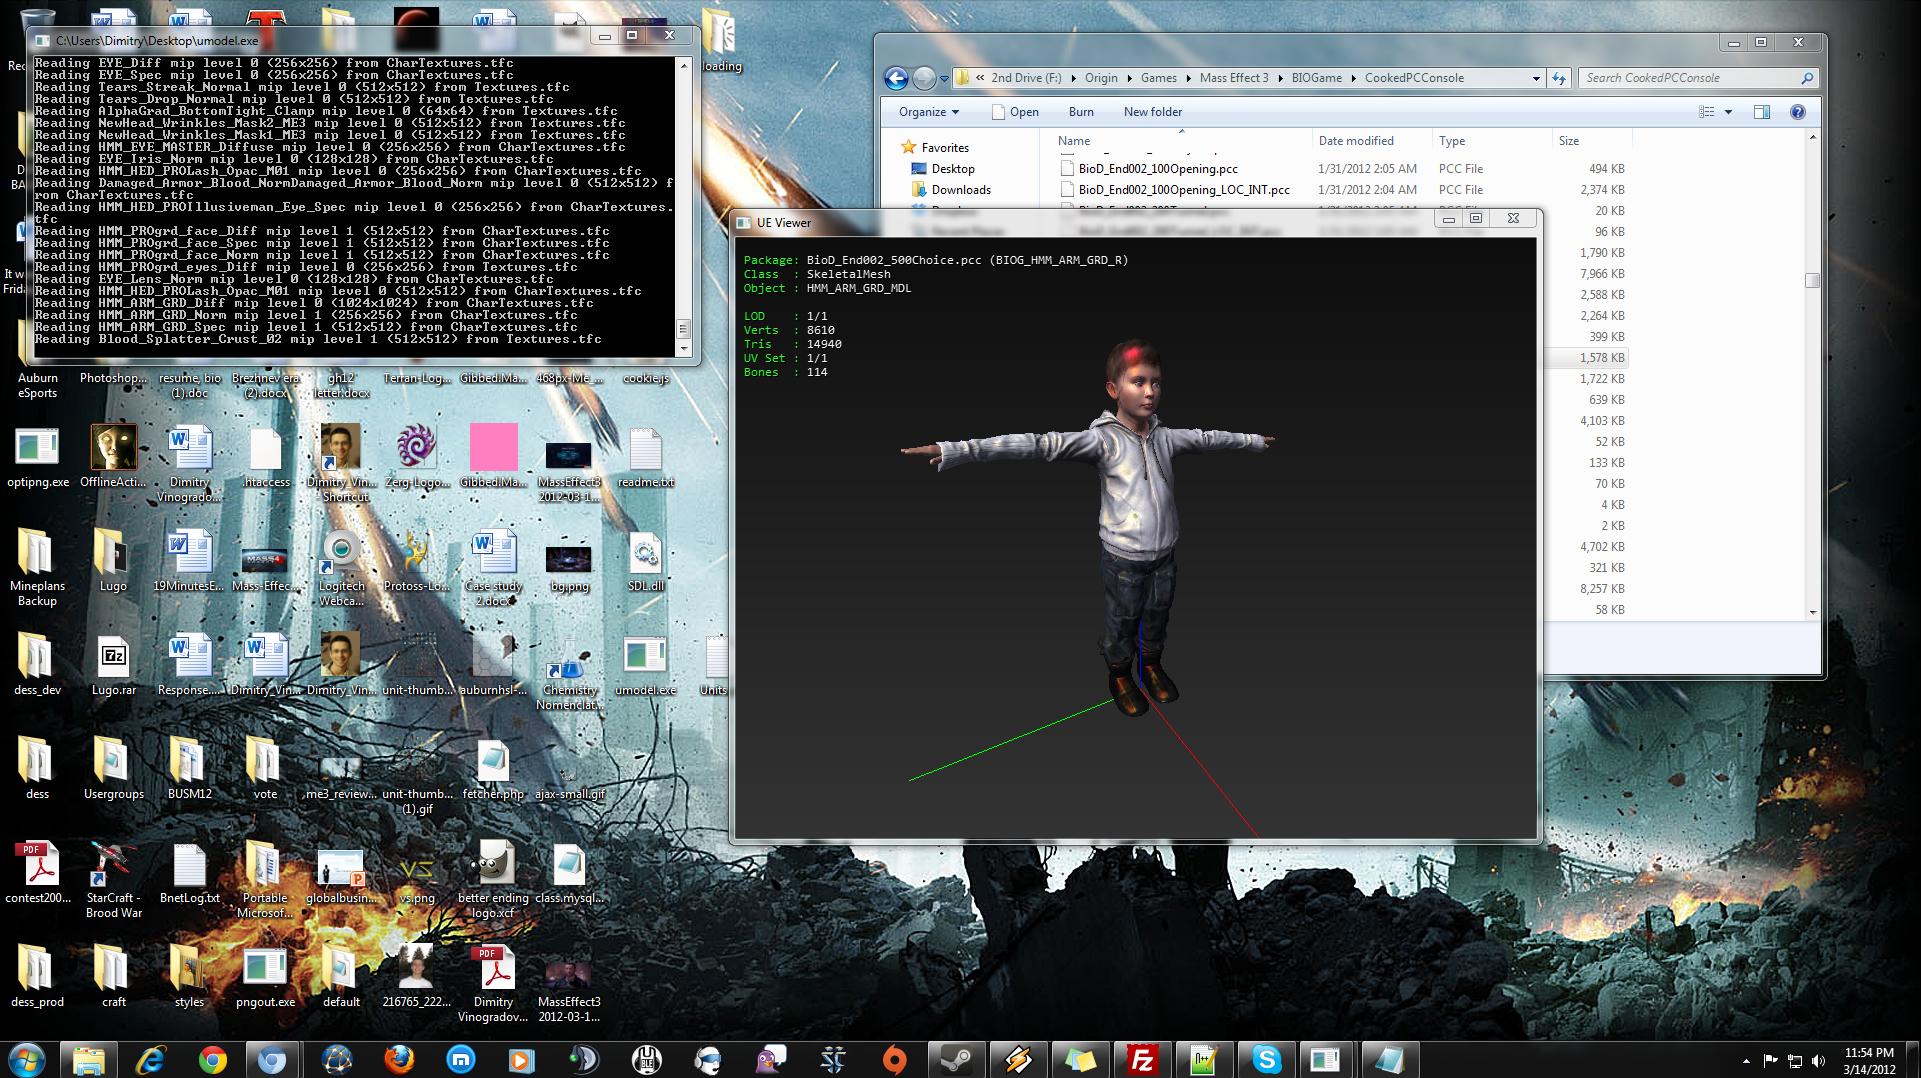Click the Windows Start orb
This screenshot has width=1921, height=1078.
point(27,1059)
